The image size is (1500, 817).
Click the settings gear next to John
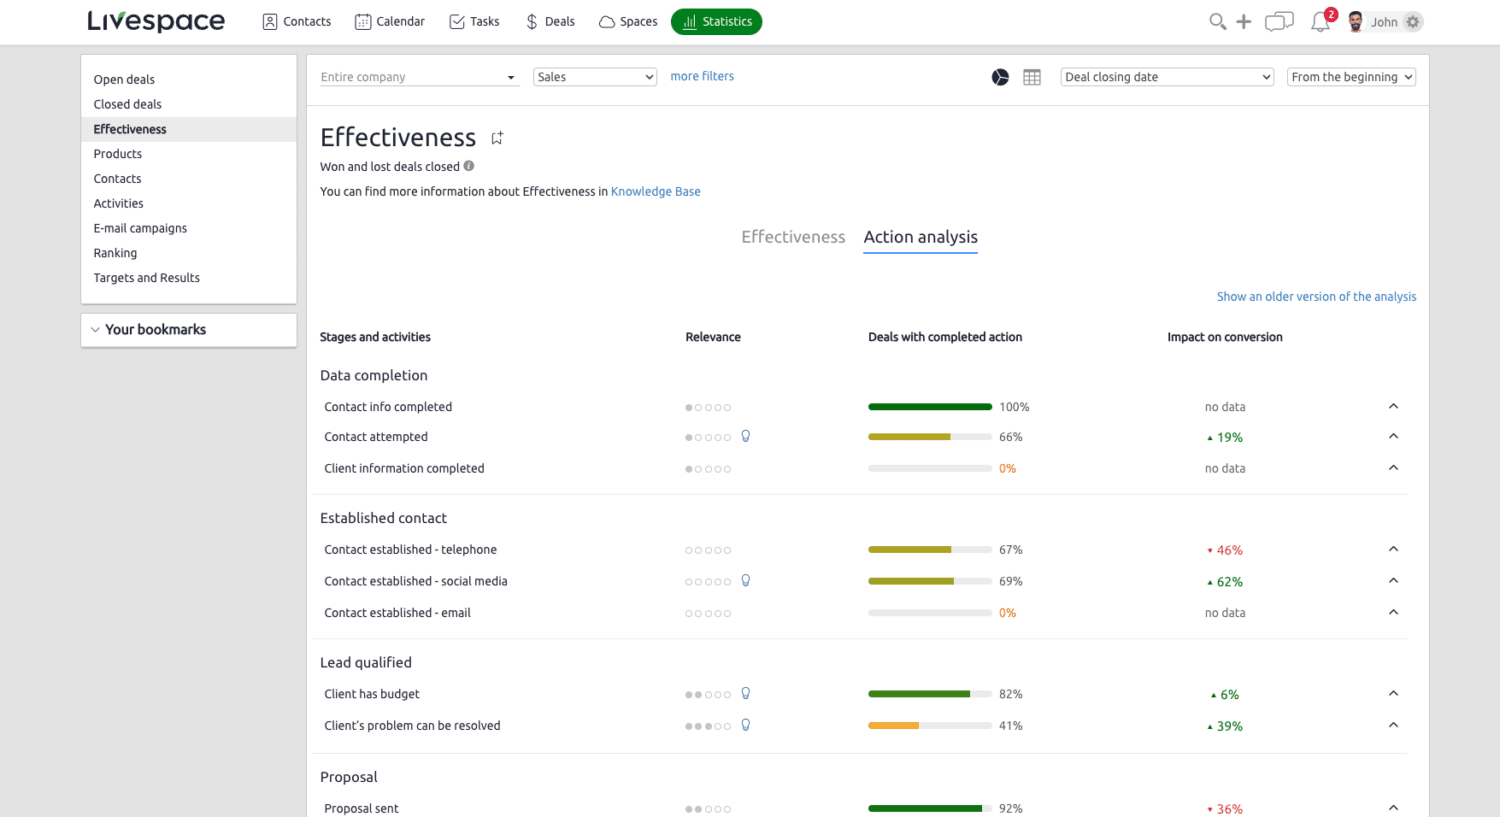click(1413, 22)
